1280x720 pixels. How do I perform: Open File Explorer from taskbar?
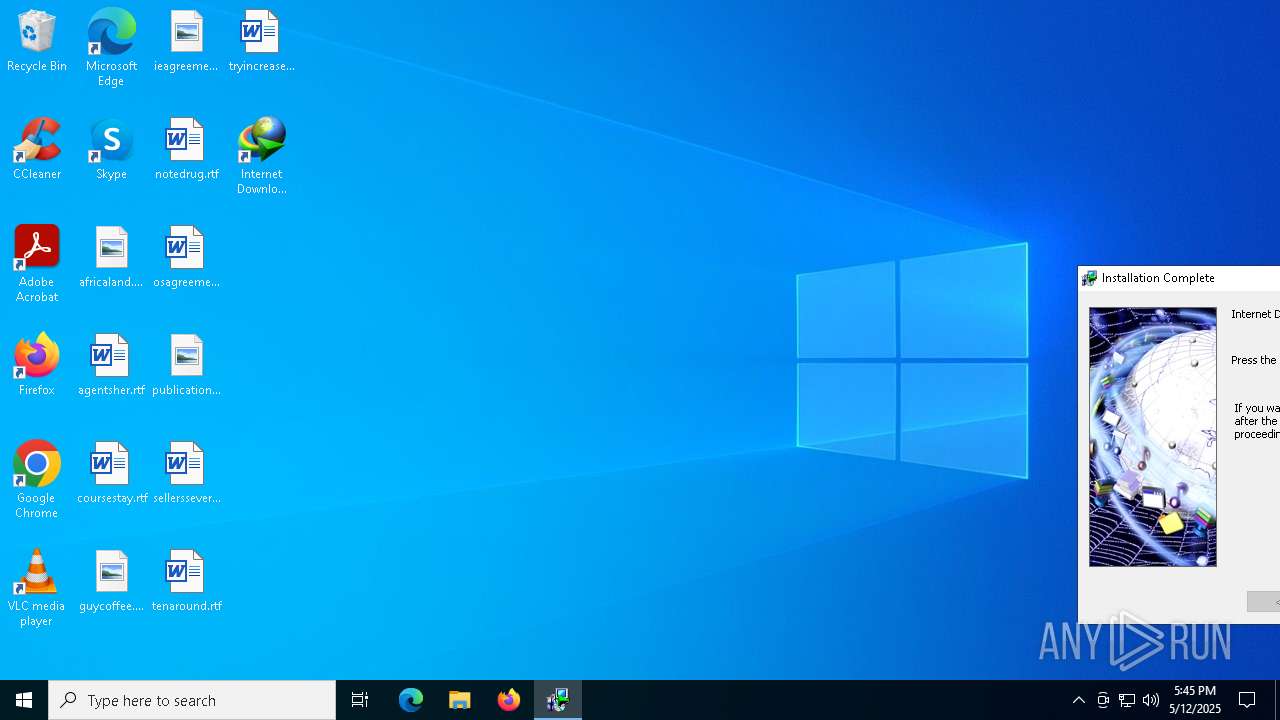pos(460,700)
